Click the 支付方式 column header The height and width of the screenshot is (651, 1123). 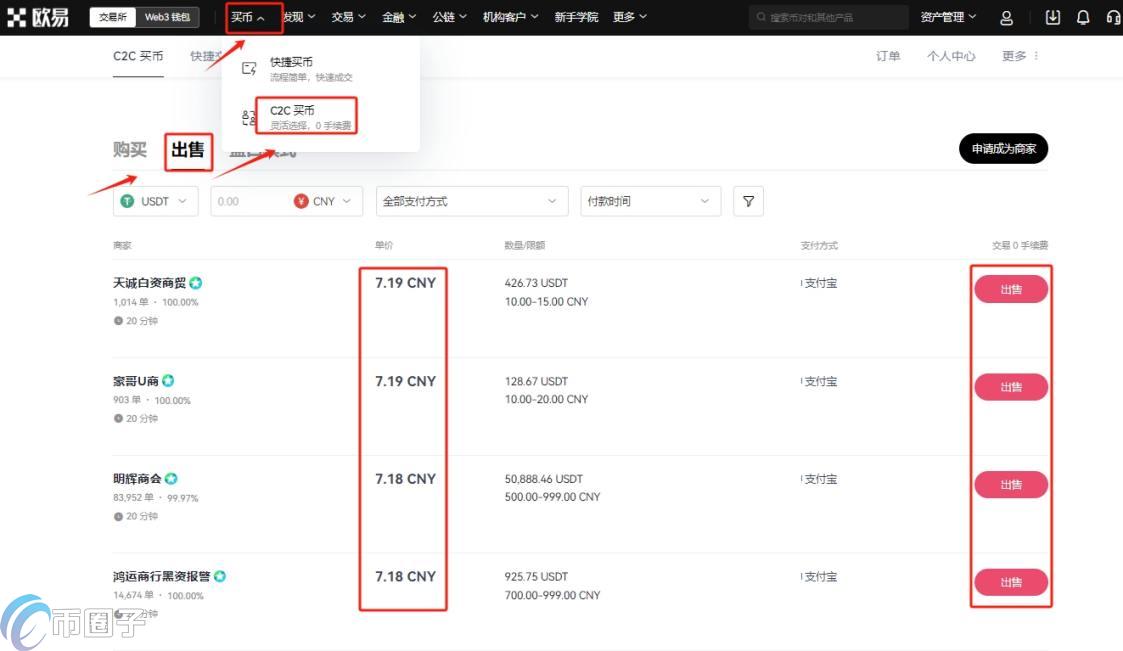(819, 246)
